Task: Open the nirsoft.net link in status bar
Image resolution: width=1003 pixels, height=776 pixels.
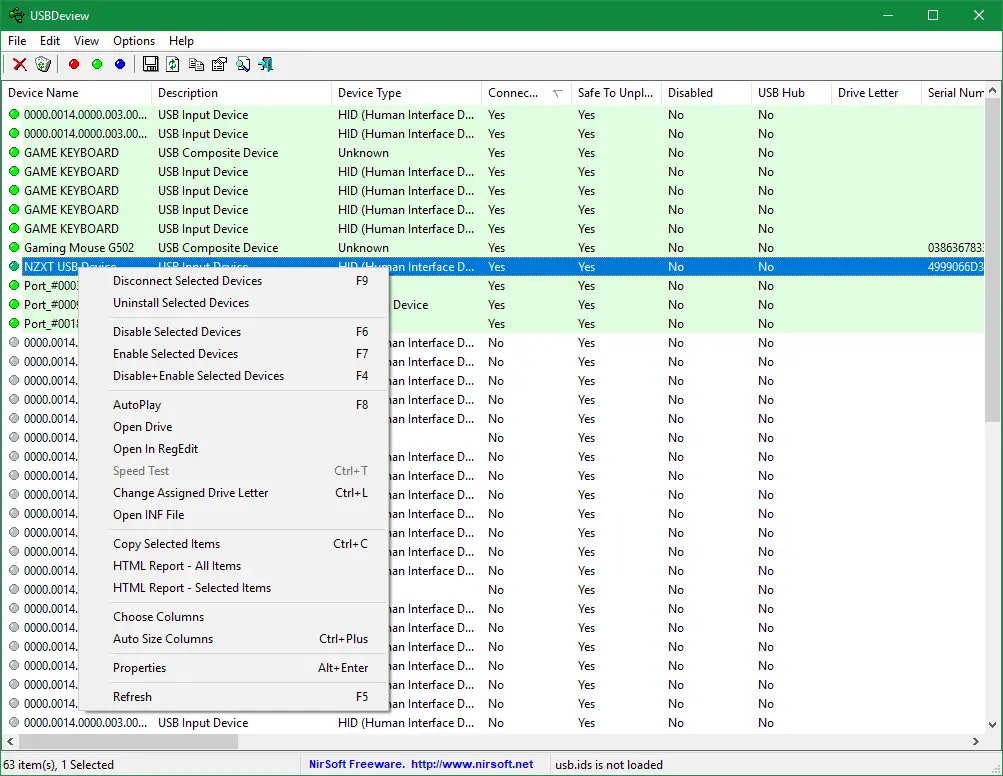Action: (472, 765)
